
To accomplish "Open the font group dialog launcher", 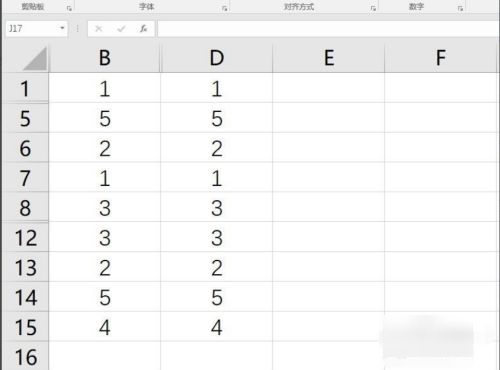I will tap(225, 8).
